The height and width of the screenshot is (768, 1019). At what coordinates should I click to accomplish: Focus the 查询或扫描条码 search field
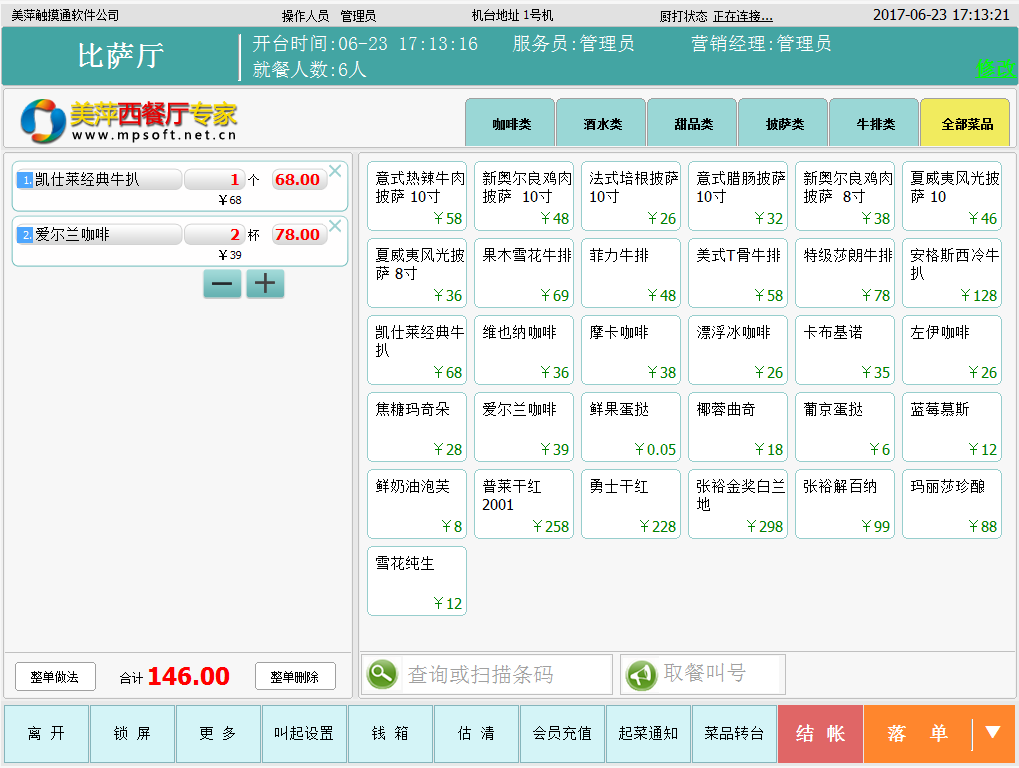504,675
